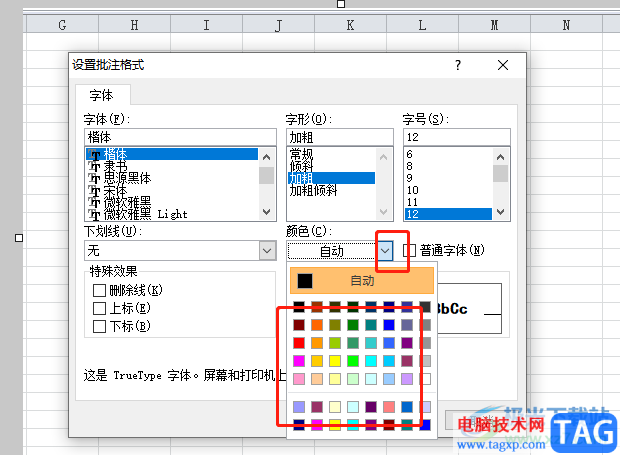Select font 思源黑体 in the list
Screen dimensions: 620x455
172,178
